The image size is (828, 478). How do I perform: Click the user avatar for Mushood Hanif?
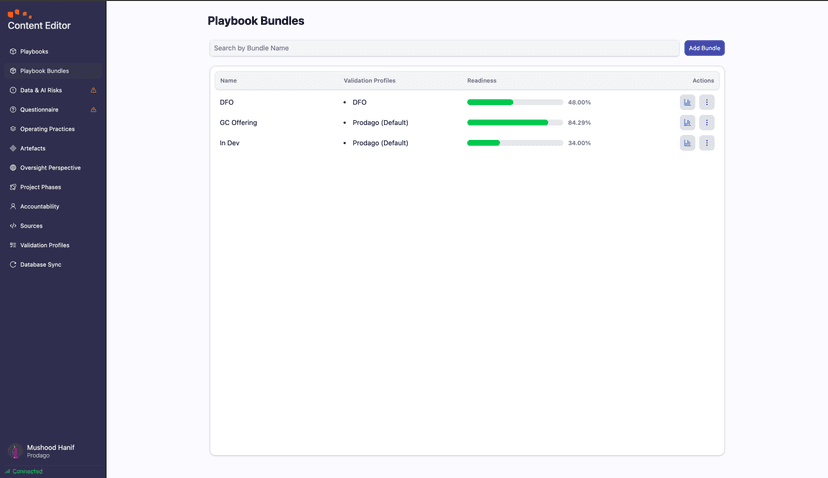click(x=15, y=451)
